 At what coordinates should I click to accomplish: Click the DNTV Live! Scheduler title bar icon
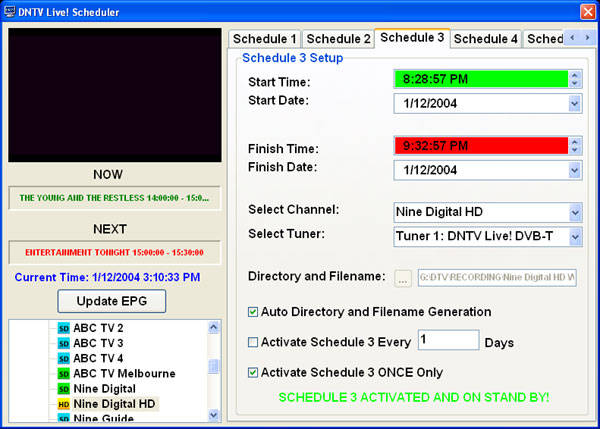pyautogui.click(x=10, y=12)
